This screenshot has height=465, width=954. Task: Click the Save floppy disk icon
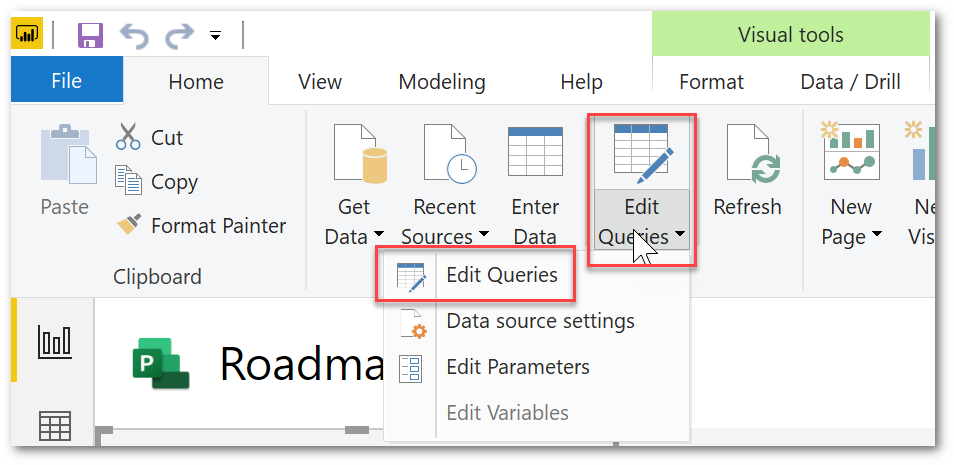[90, 36]
